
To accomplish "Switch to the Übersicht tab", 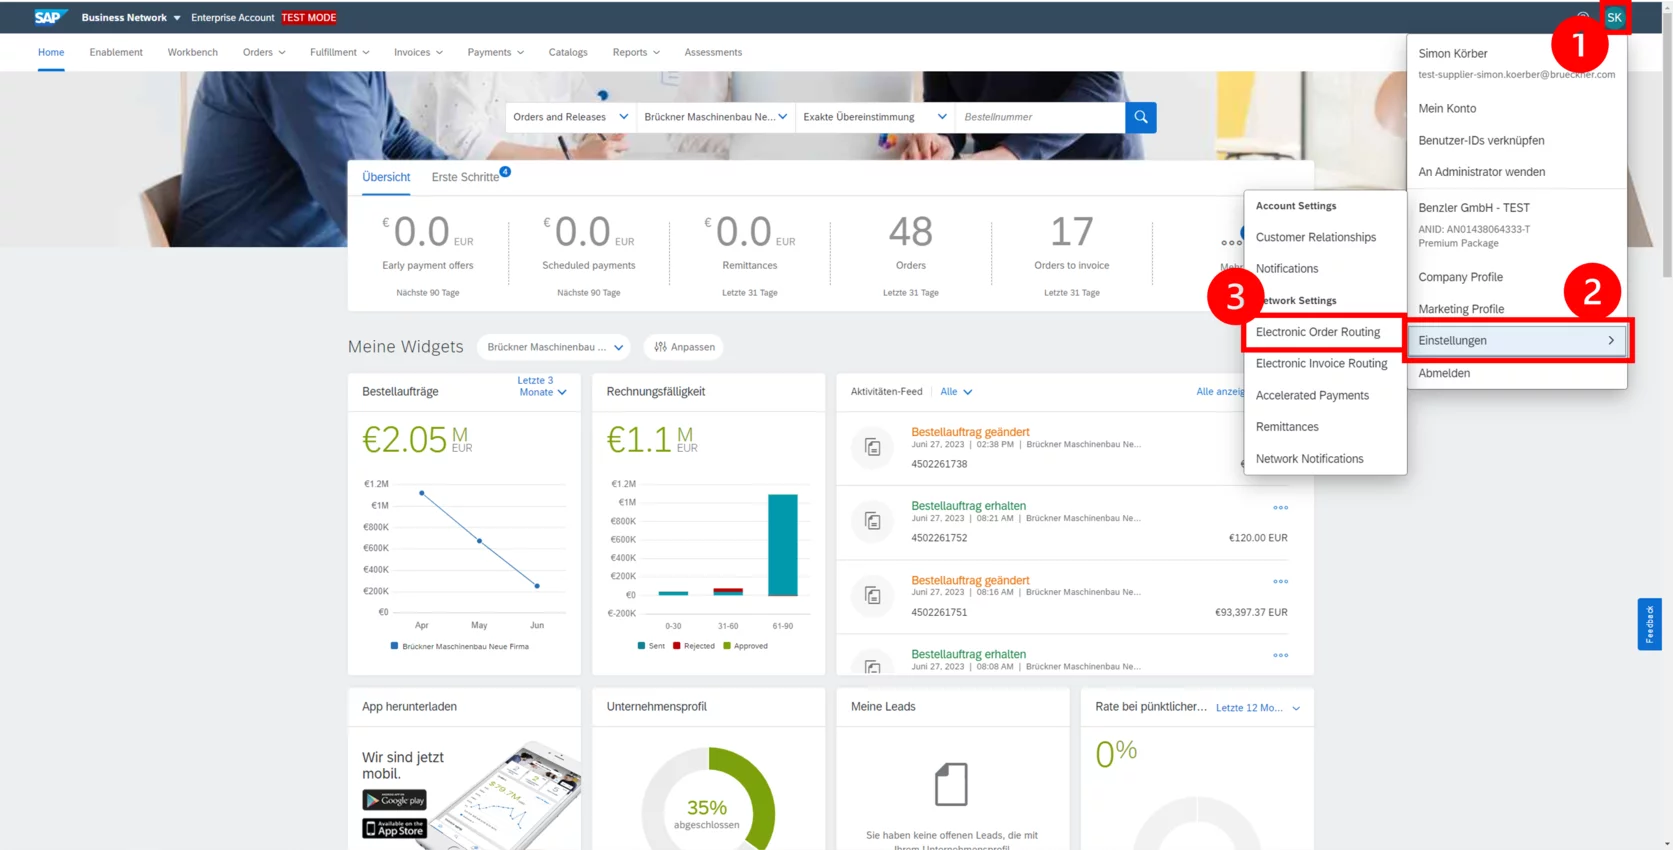I will [386, 177].
